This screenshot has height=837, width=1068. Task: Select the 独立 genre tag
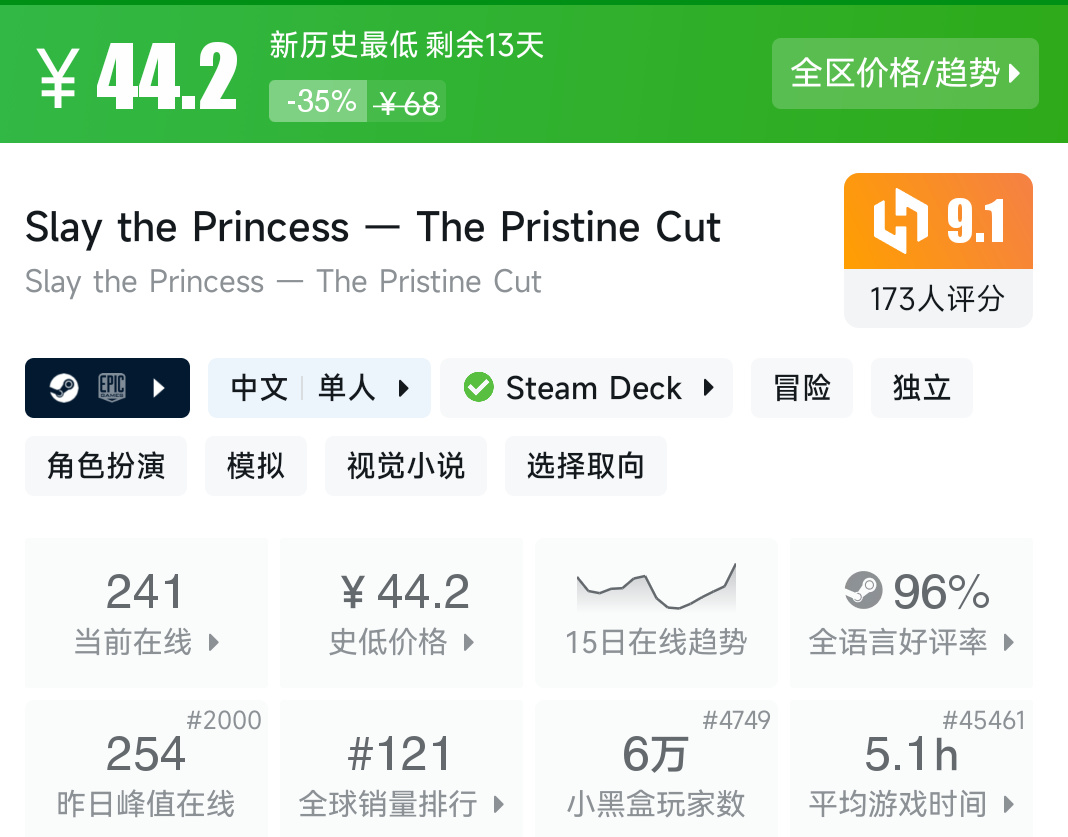pos(921,388)
